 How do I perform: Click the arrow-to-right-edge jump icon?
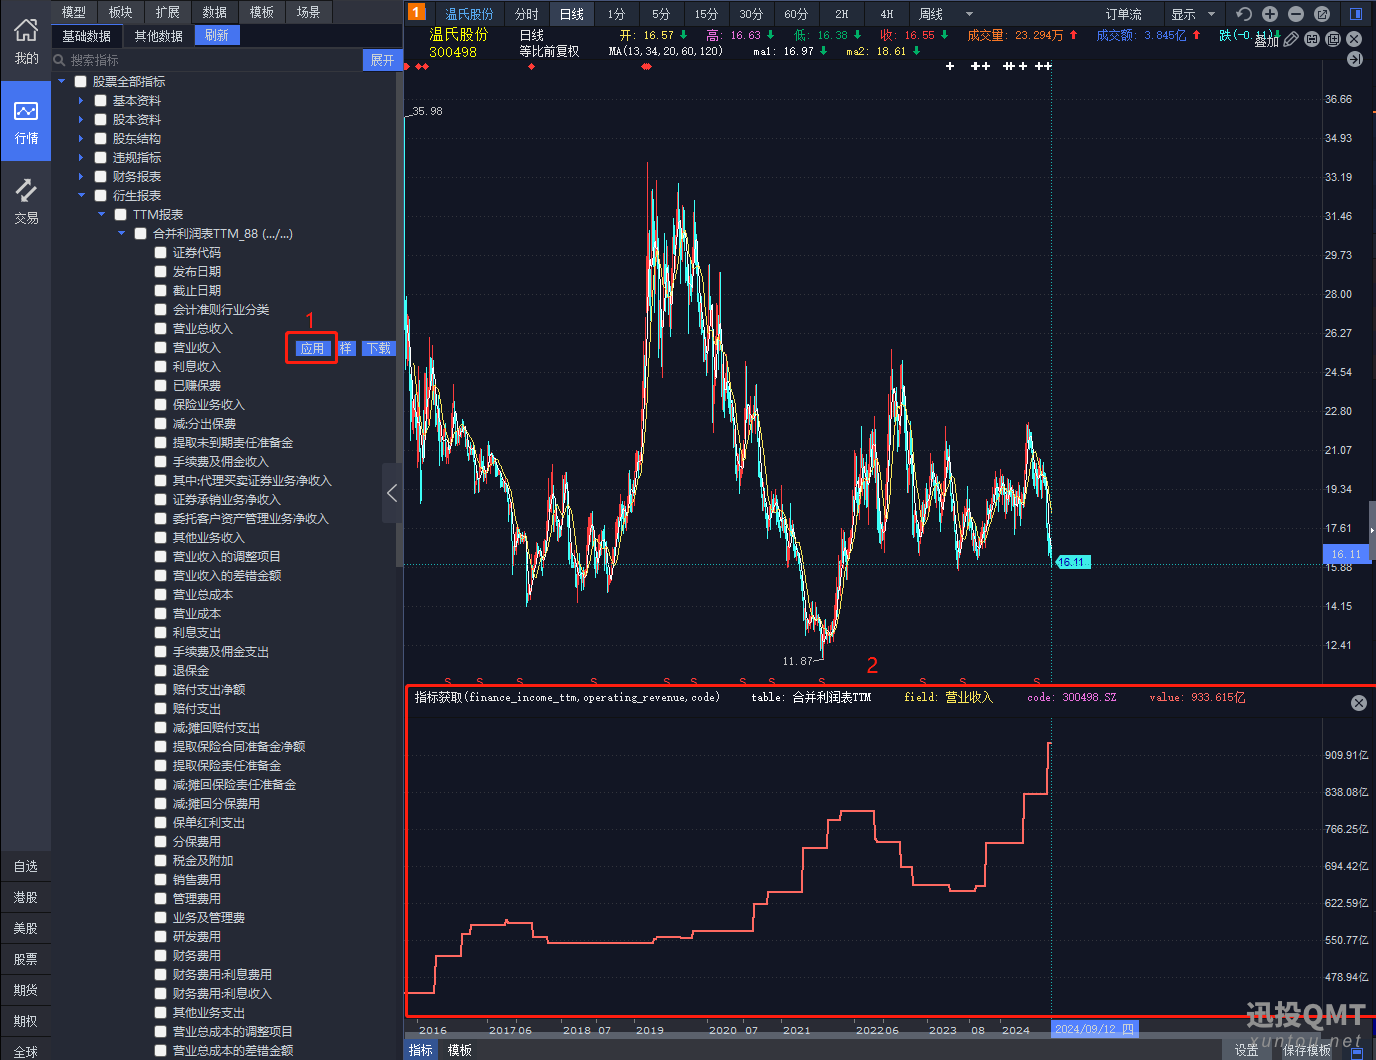pos(1355,59)
